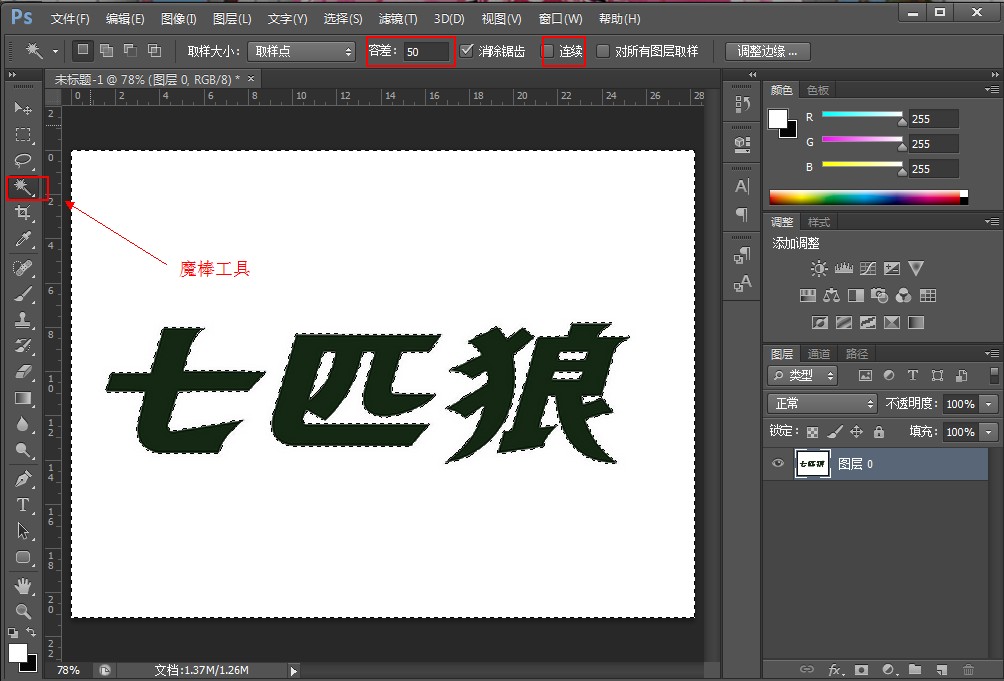The width and height of the screenshot is (1004, 681).
Task: Expand the 不透明度 opacity dropdown arrow
Action: pyautogui.click(x=989, y=404)
